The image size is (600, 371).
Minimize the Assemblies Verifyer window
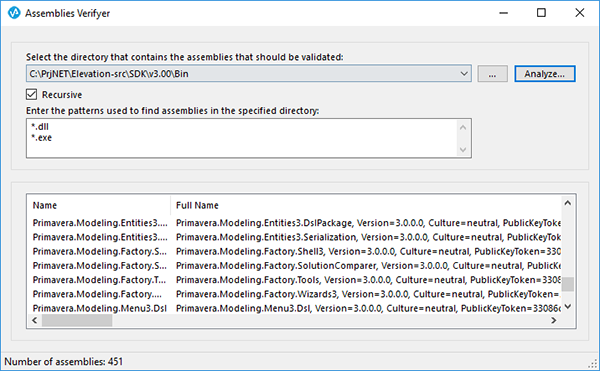click(x=504, y=13)
